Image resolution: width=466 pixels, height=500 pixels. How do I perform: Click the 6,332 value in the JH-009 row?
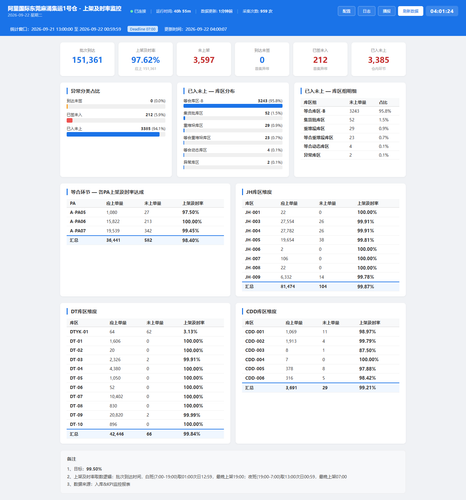coord(286,277)
